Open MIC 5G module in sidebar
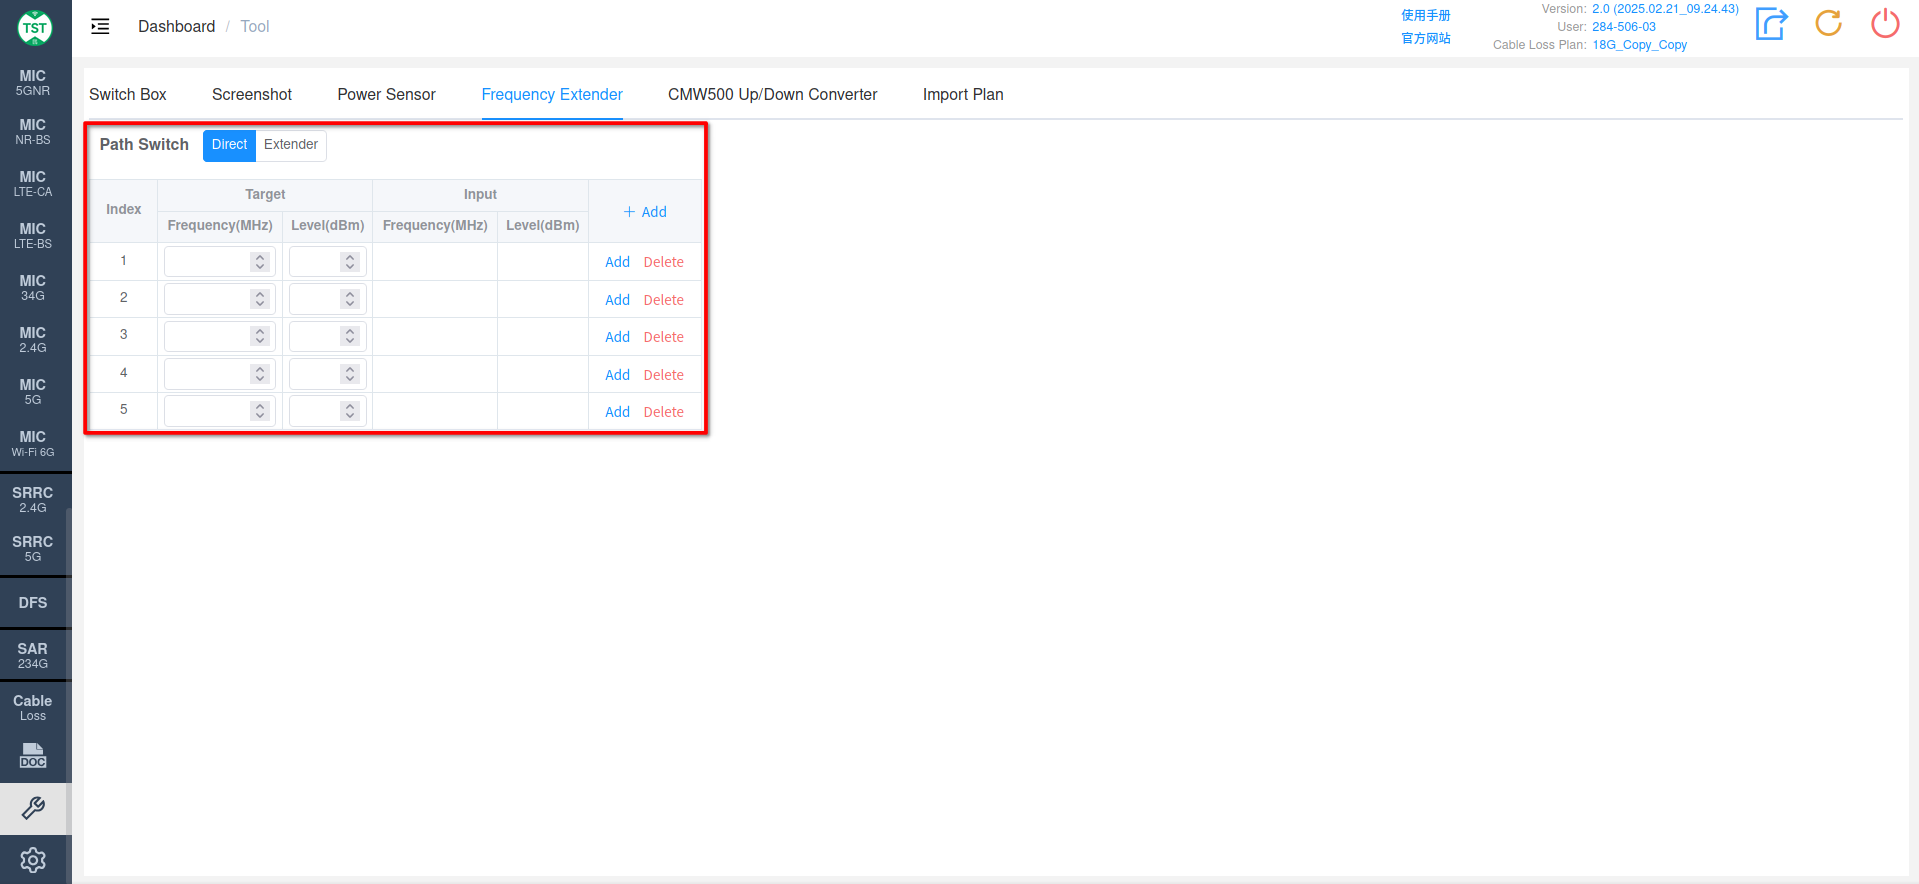This screenshot has height=884, width=1919. coord(33,392)
